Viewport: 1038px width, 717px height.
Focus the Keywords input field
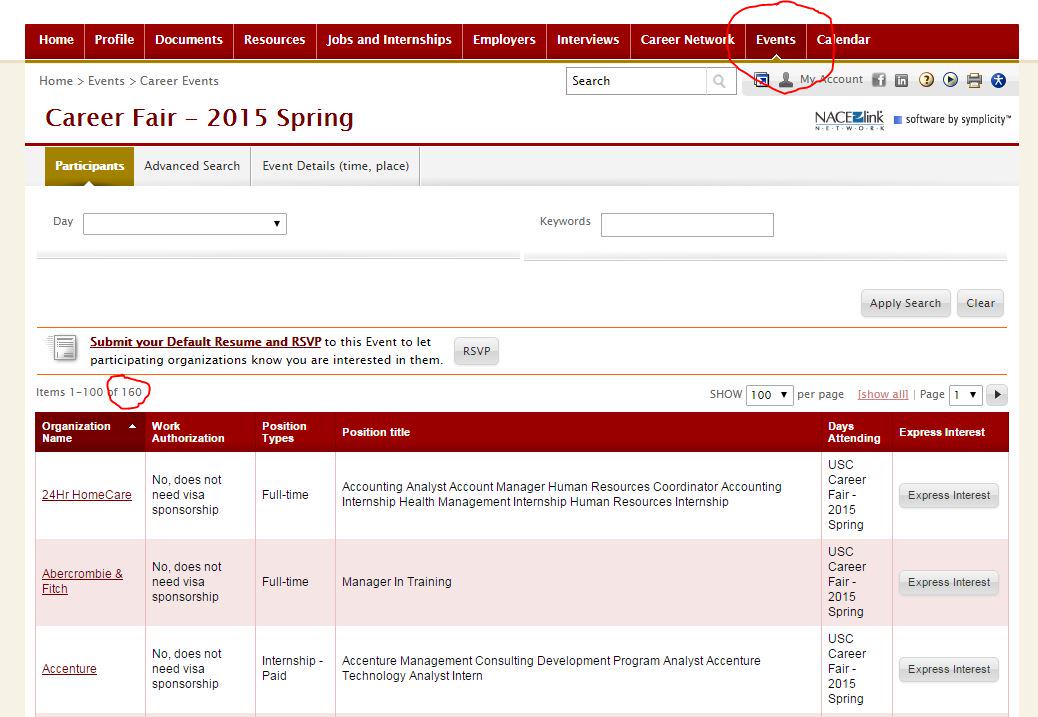[x=687, y=224]
